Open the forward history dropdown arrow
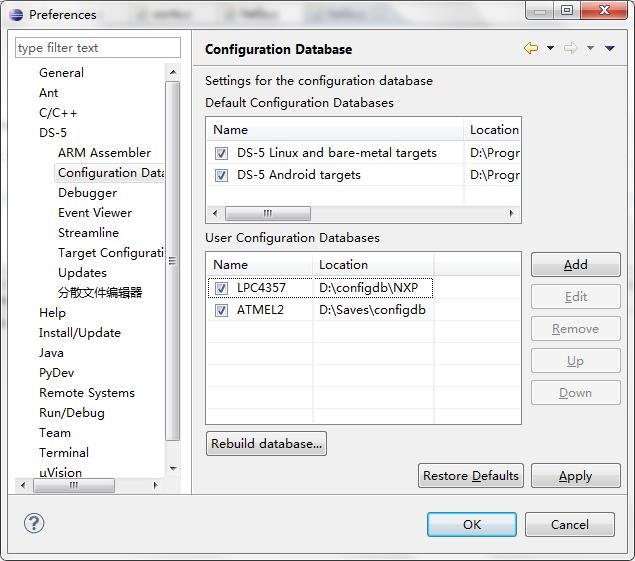 590,48
